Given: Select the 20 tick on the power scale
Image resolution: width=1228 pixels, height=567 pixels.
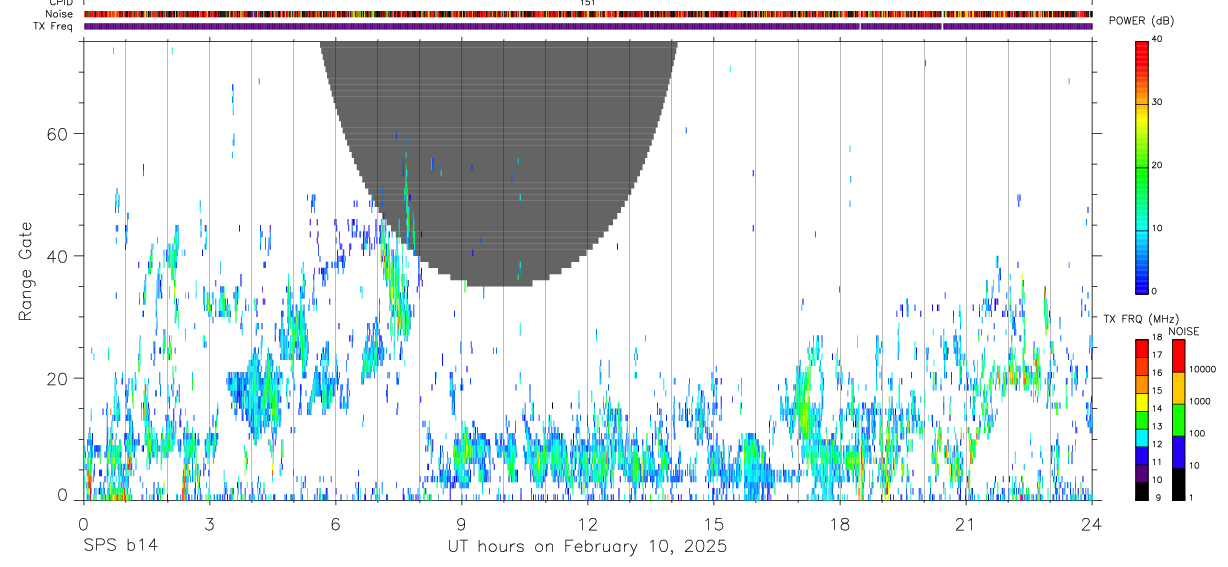Looking at the screenshot, I should coord(1159,165).
